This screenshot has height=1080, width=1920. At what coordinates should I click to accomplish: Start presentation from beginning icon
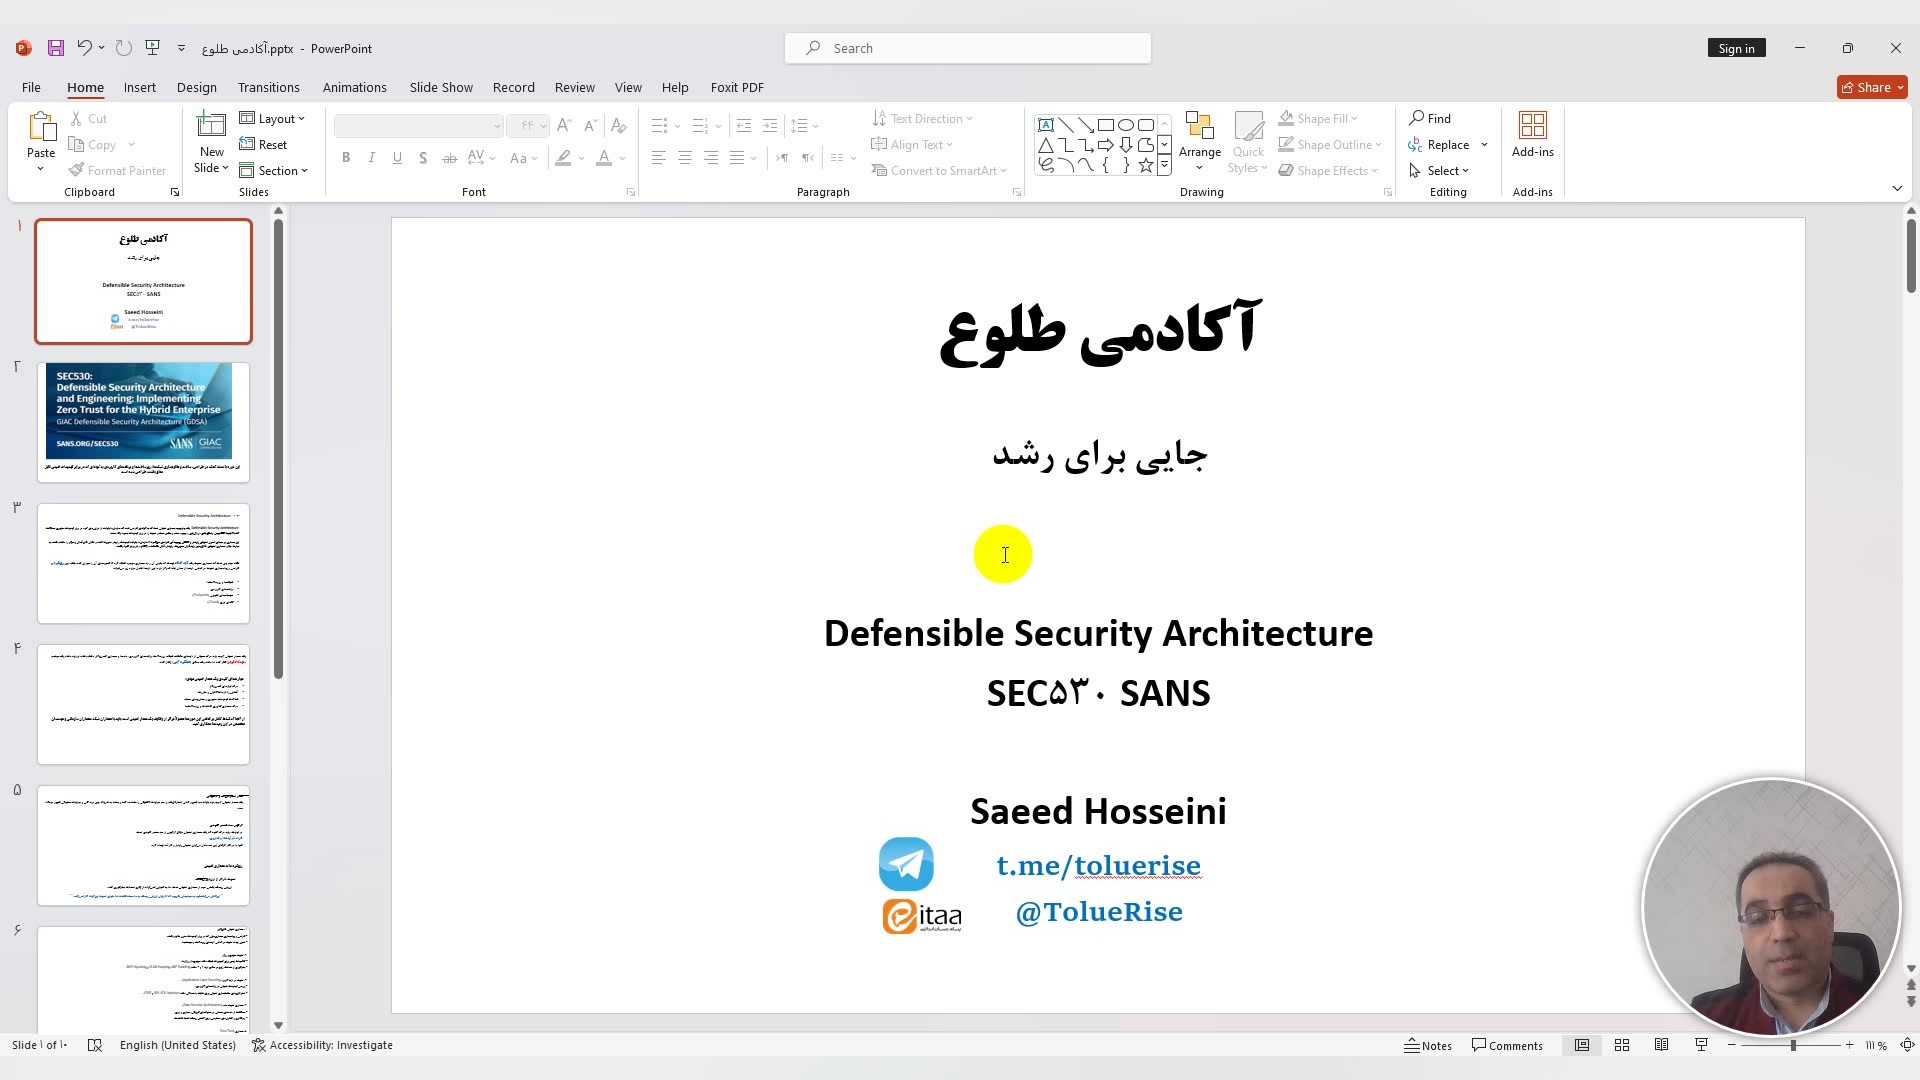point(152,48)
